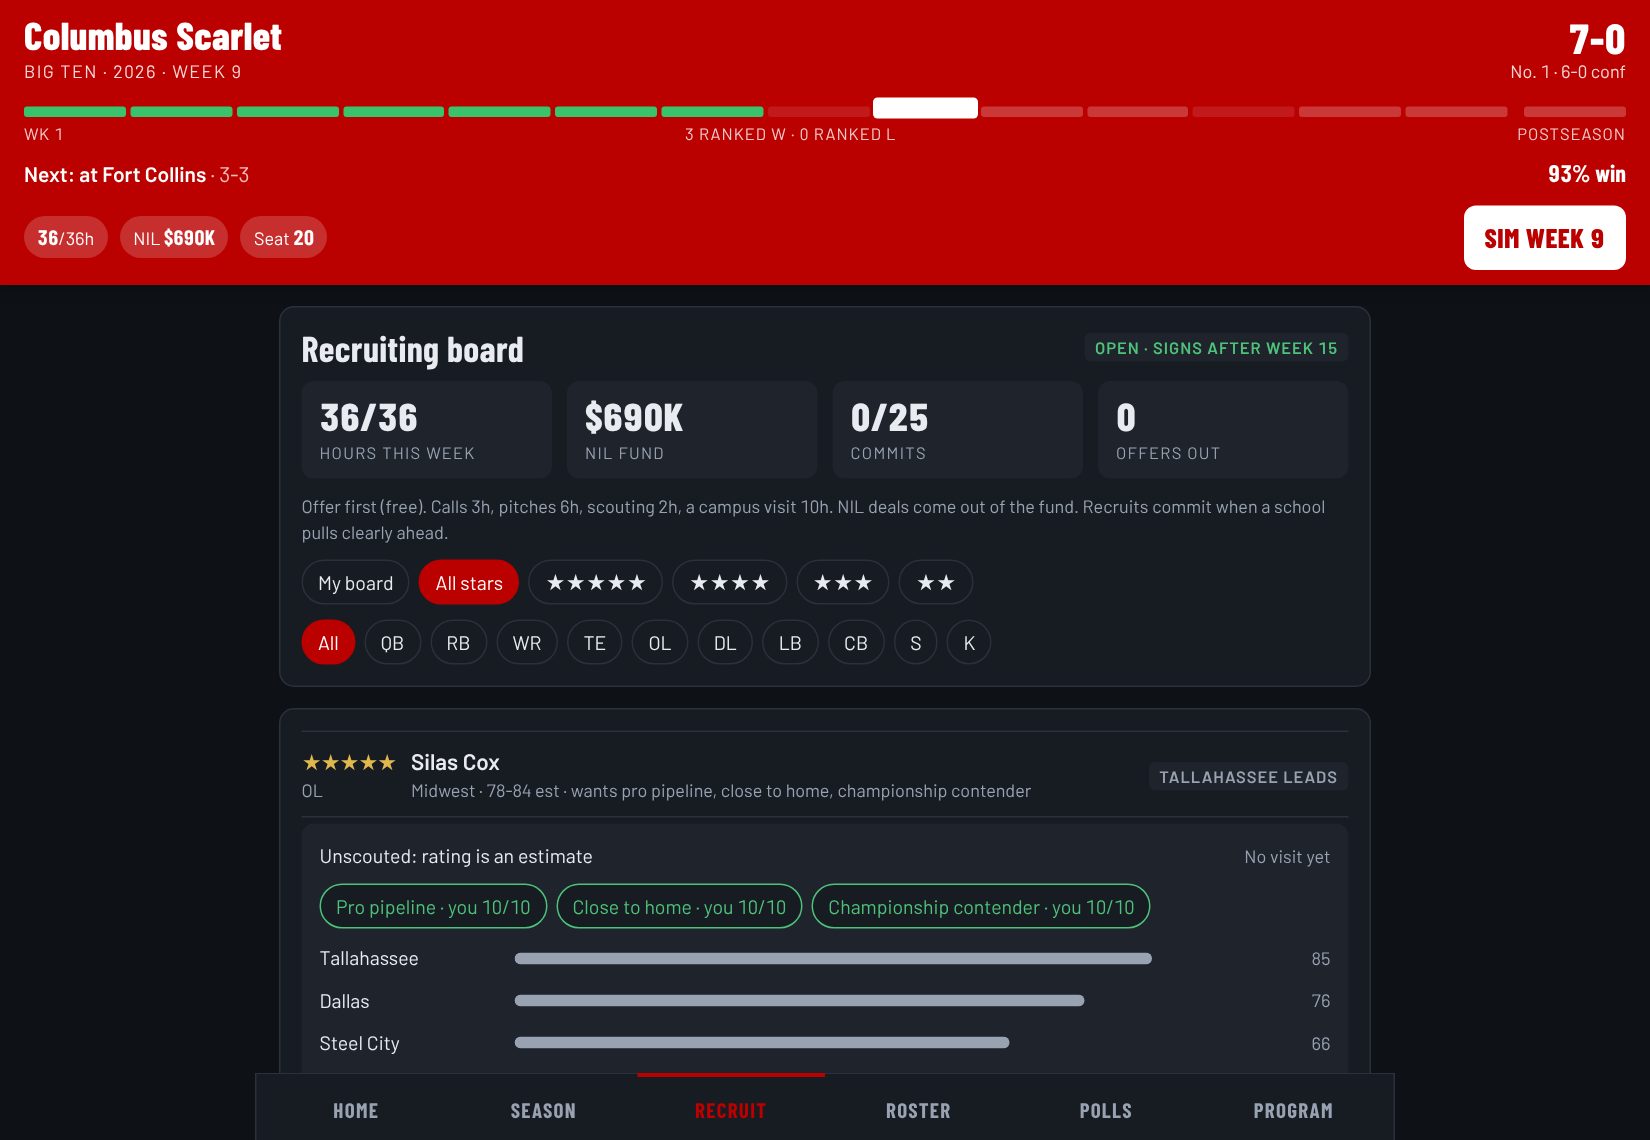Click OPEN · SIGNS AFTER WEEK 15 badge
This screenshot has height=1140, width=1650.
click(1216, 348)
